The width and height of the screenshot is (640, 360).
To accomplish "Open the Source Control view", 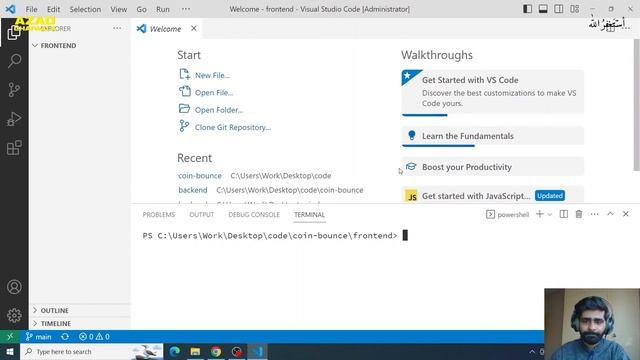I will [14, 90].
